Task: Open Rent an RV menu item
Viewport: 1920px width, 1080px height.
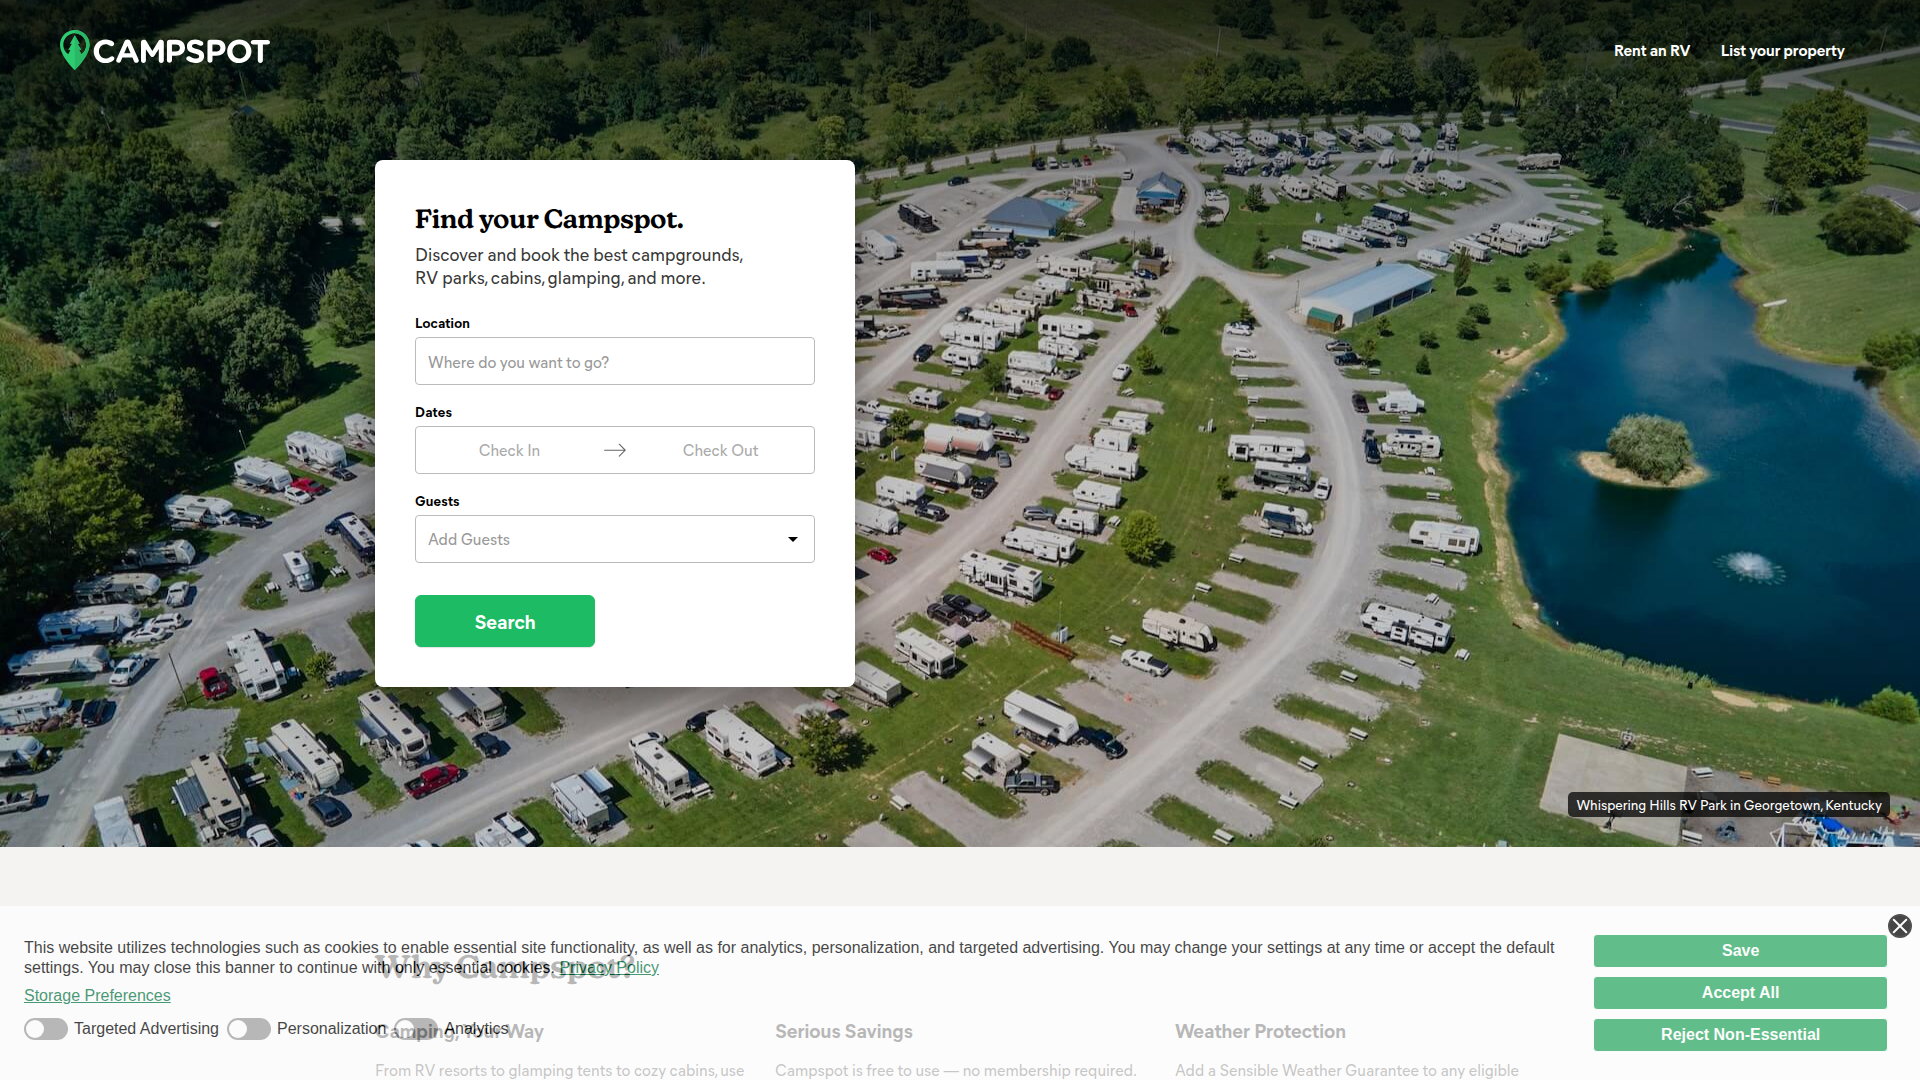Action: coord(1652,51)
